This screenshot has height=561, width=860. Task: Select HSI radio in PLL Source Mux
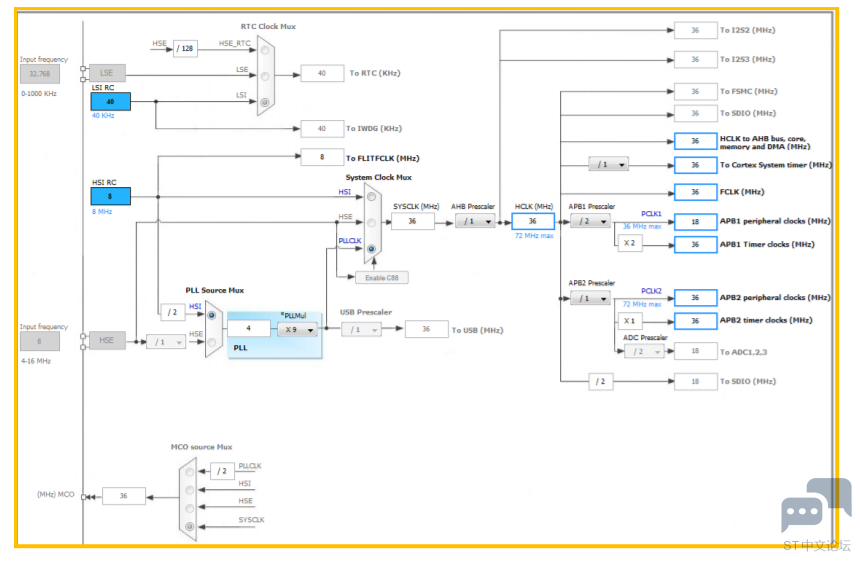coord(212,315)
